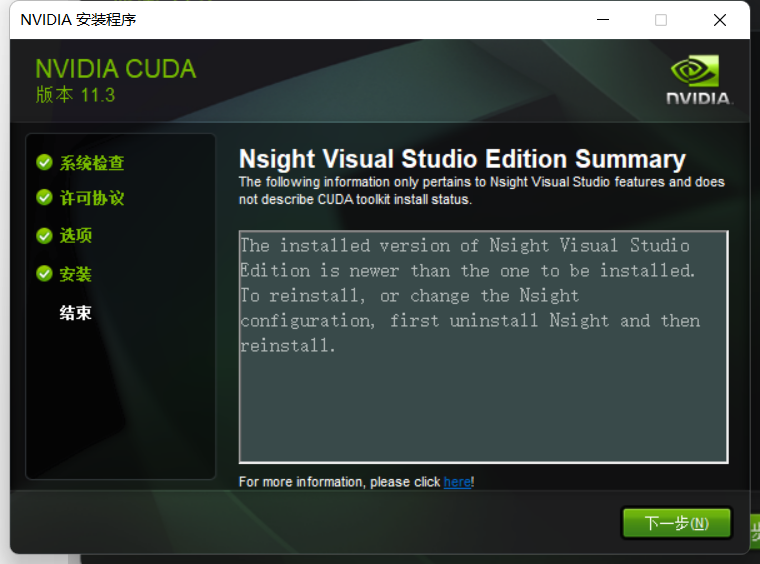Click inside the Nsight summary message box
This screenshot has height=564, width=760.
pos(483,347)
